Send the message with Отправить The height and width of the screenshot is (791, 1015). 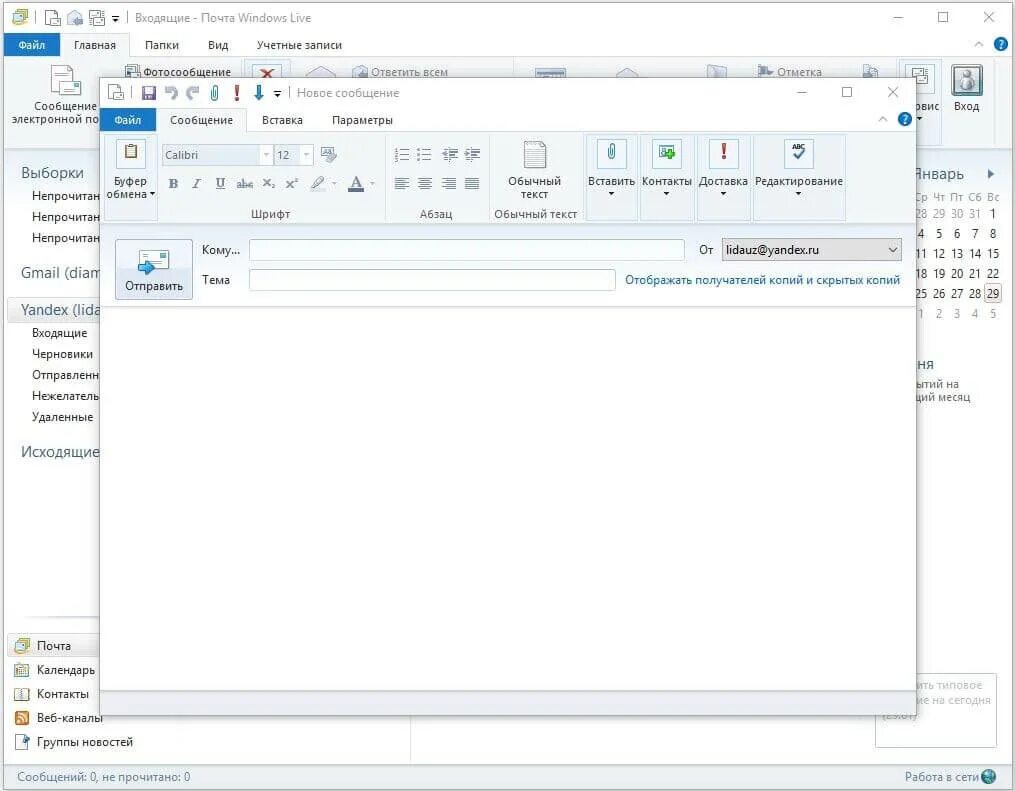154,269
